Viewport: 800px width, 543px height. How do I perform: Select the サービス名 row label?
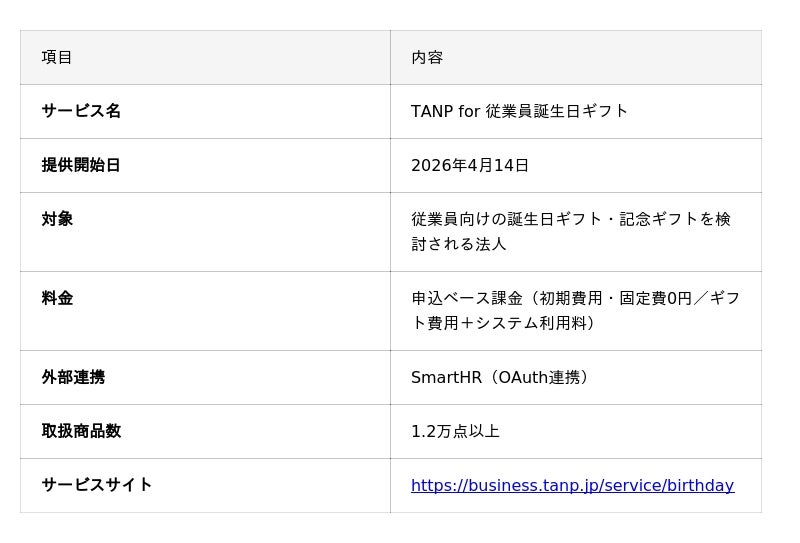click(x=81, y=111)
